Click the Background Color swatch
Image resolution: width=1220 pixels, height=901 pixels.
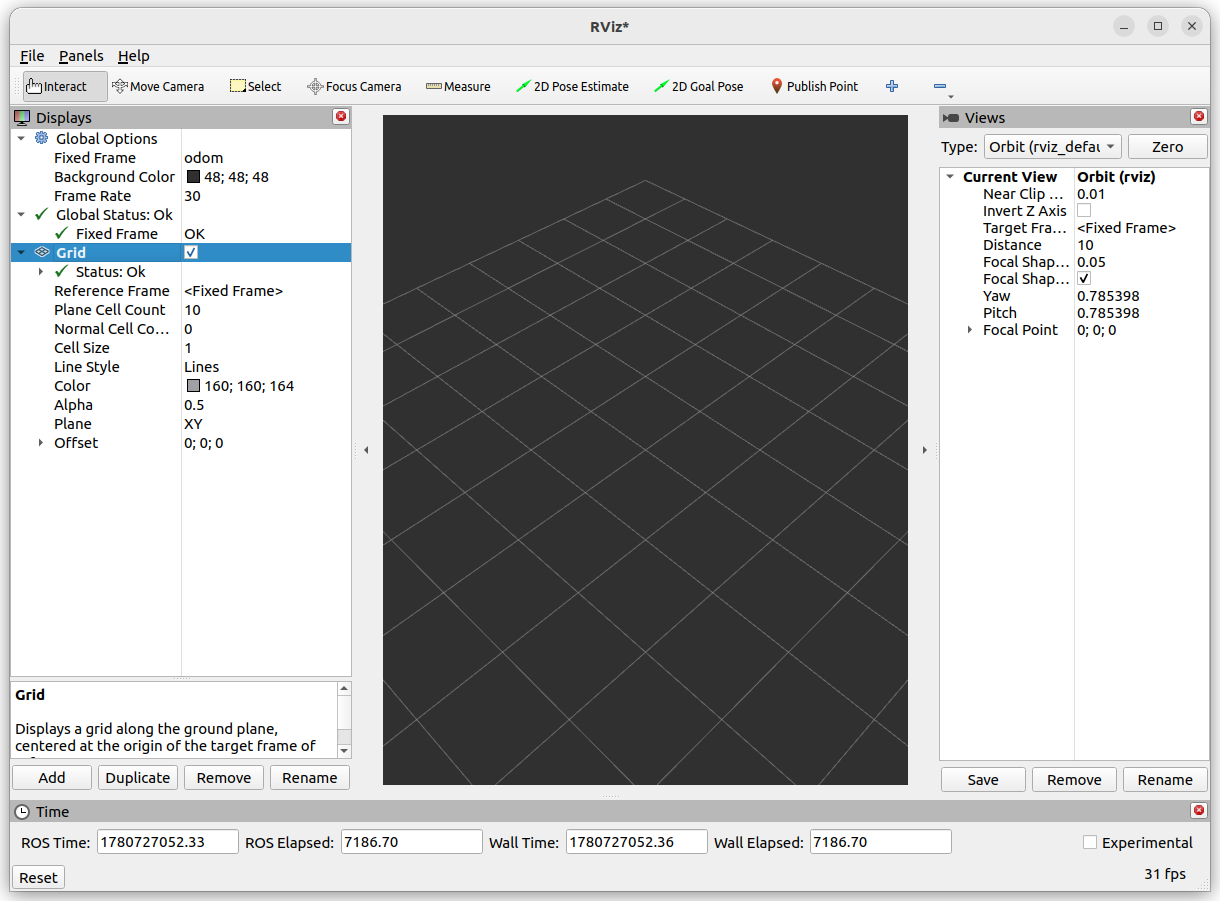click(194, 177)
